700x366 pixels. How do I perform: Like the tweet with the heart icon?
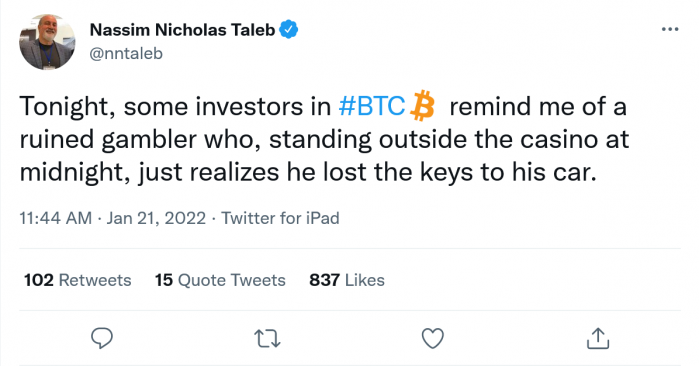[433, 338]
